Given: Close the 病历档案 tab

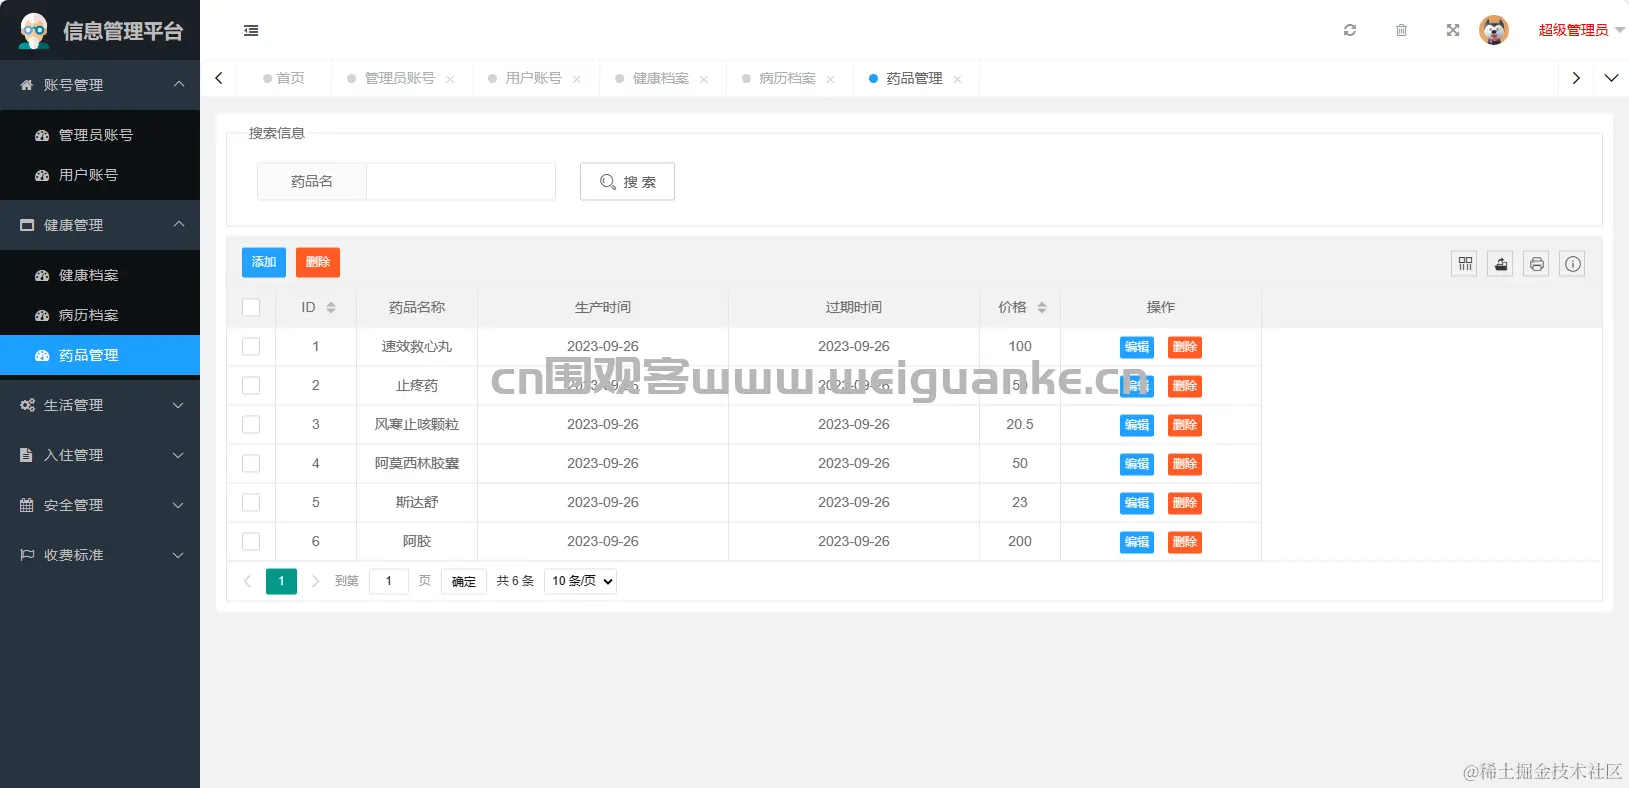Looking at the screenshot, I should coord(831,79).
